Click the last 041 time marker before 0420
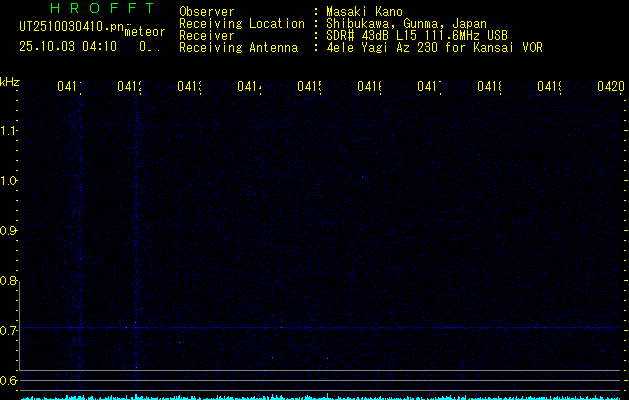 click(550, 87)
